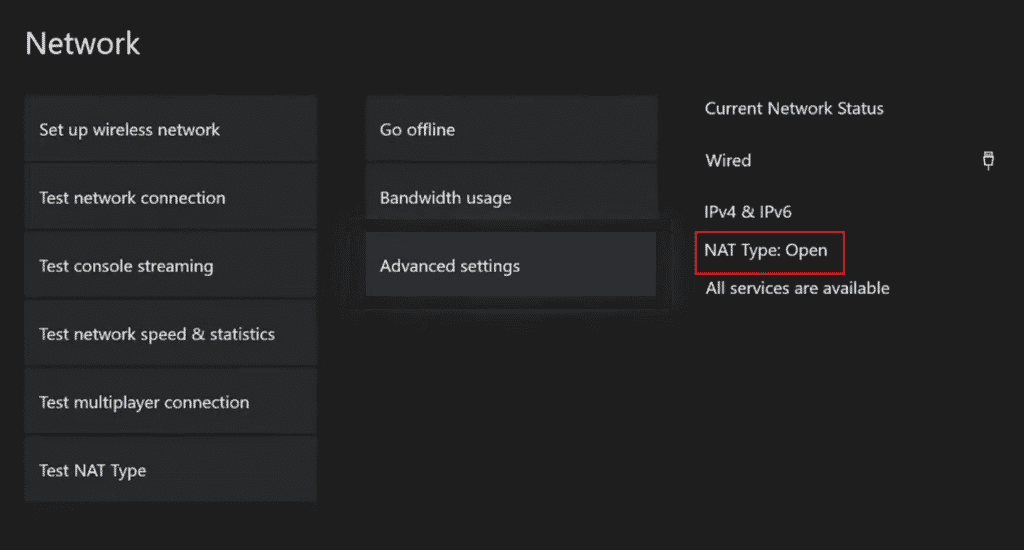Click the NAT Type label text
Image resolution: width=1024 pixels, height=550 pixels.
tap(742, 250)
